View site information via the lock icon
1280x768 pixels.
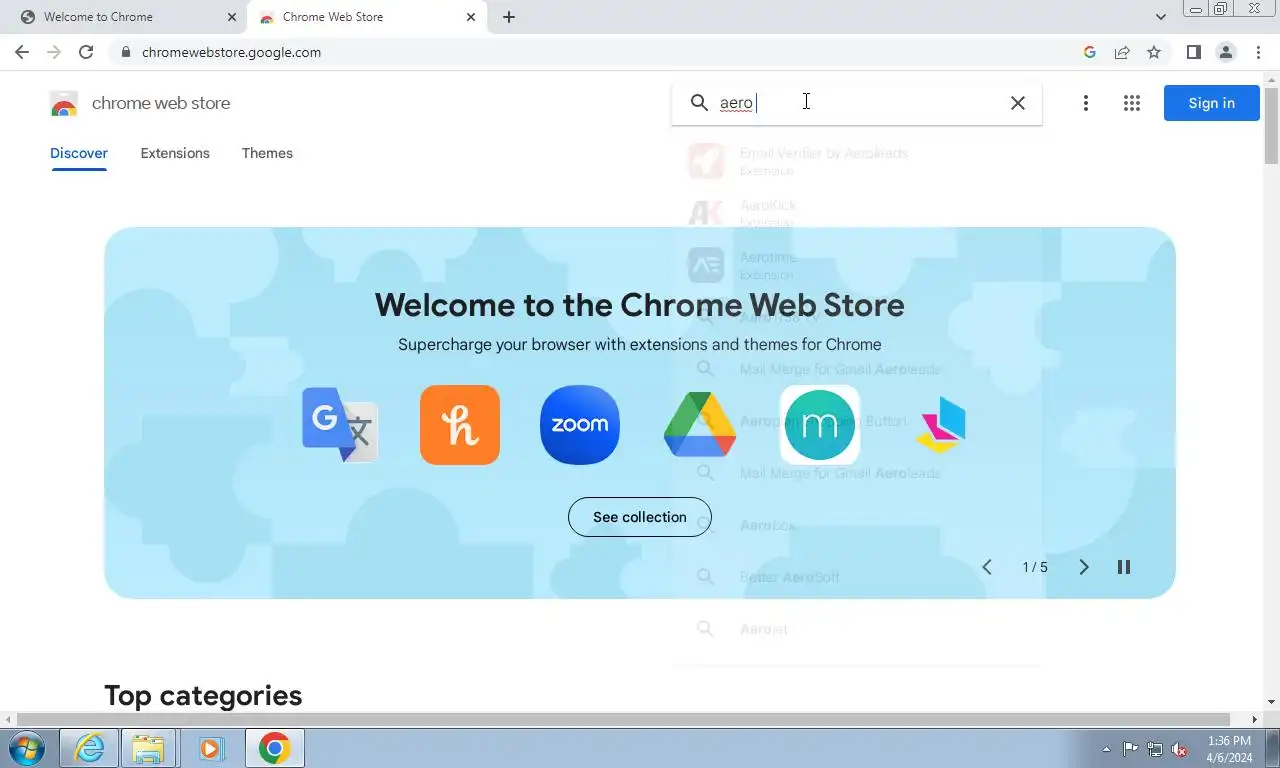[125, 52]
